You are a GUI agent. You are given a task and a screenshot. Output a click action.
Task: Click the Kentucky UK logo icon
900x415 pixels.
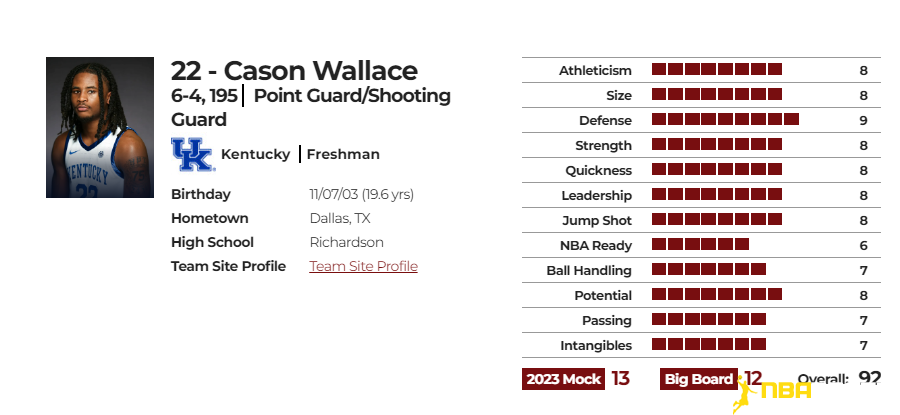click(x=193, y=154)
